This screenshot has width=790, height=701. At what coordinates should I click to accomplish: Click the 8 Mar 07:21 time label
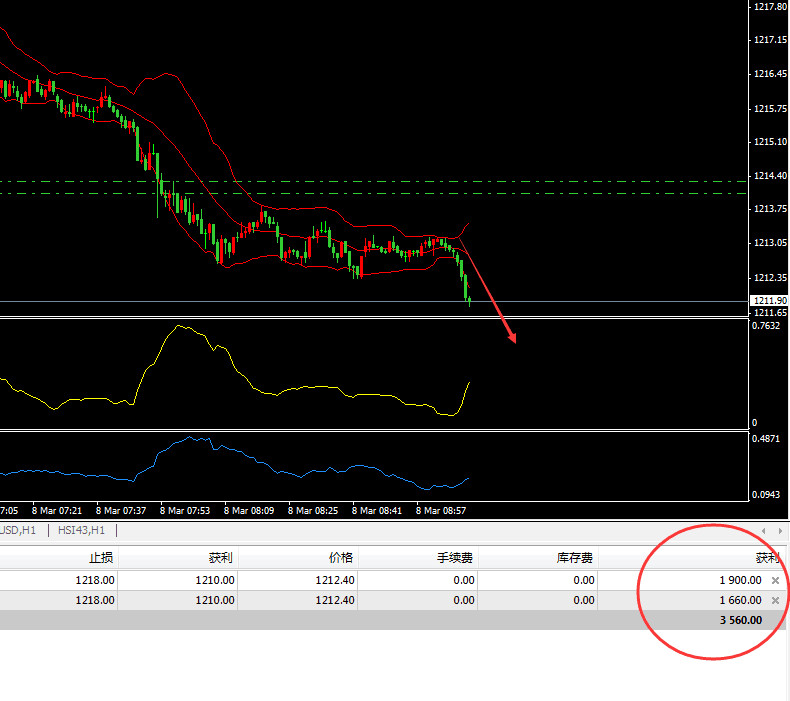(x=56, y=511)
